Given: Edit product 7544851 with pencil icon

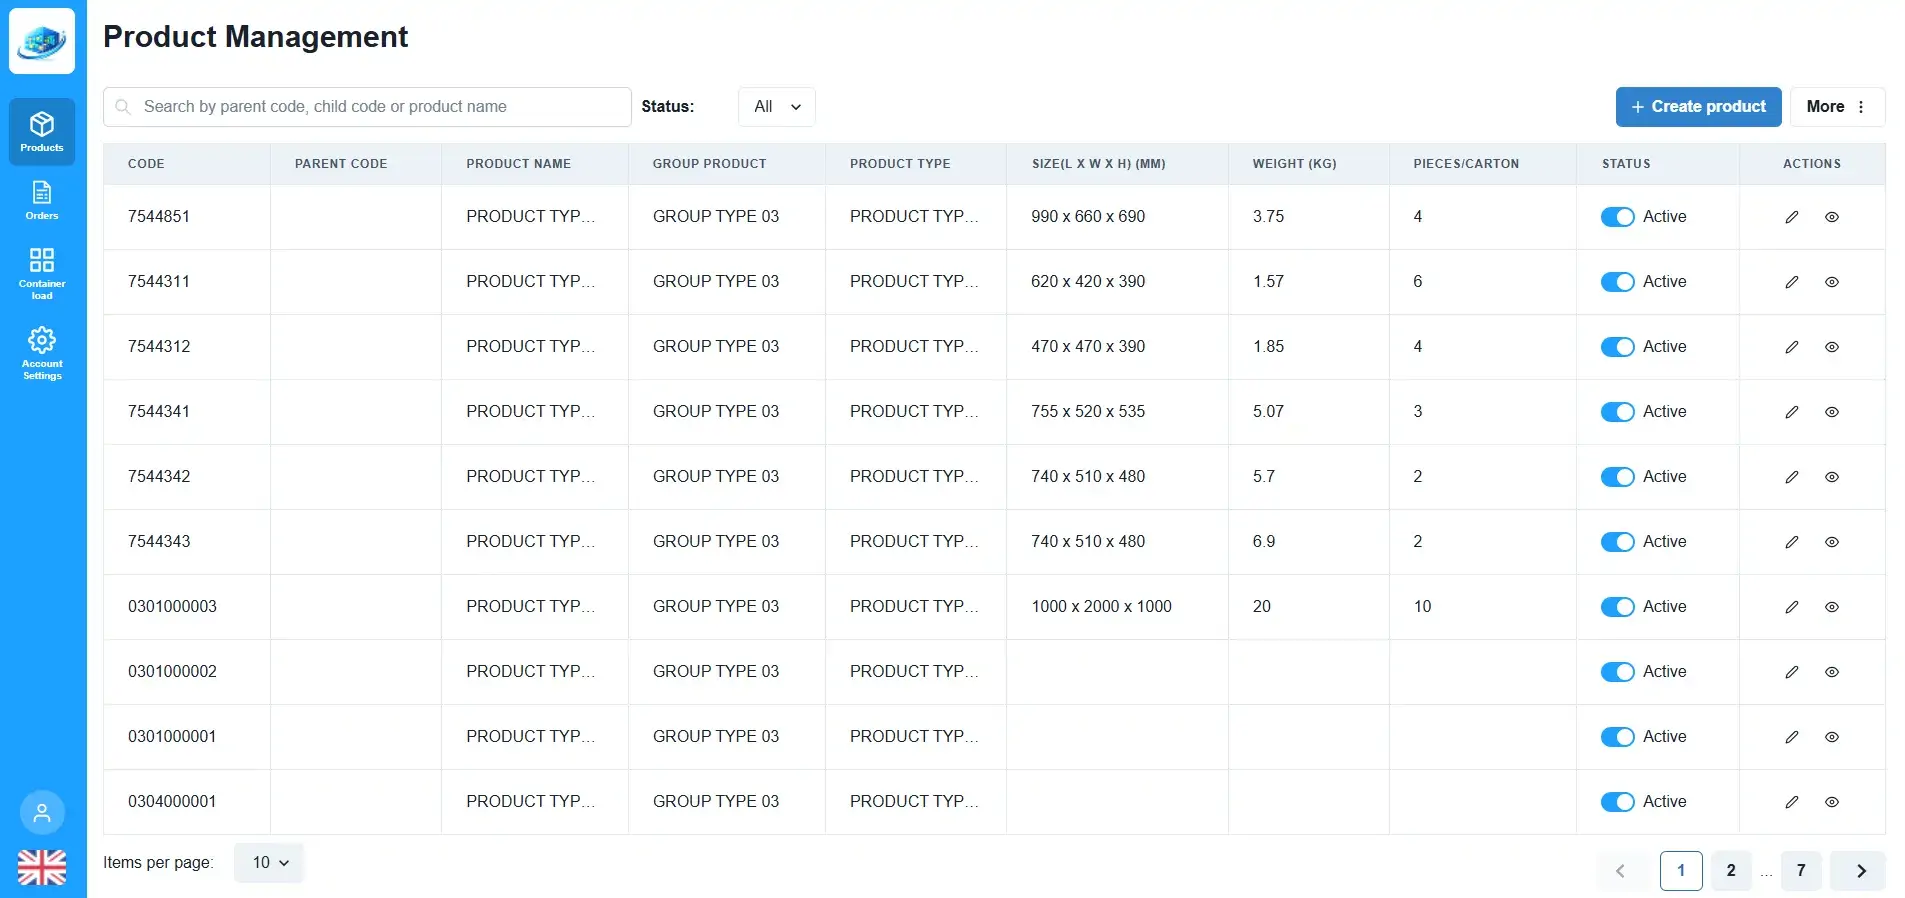Looking at the screenshot, I should coord(1792,217).
